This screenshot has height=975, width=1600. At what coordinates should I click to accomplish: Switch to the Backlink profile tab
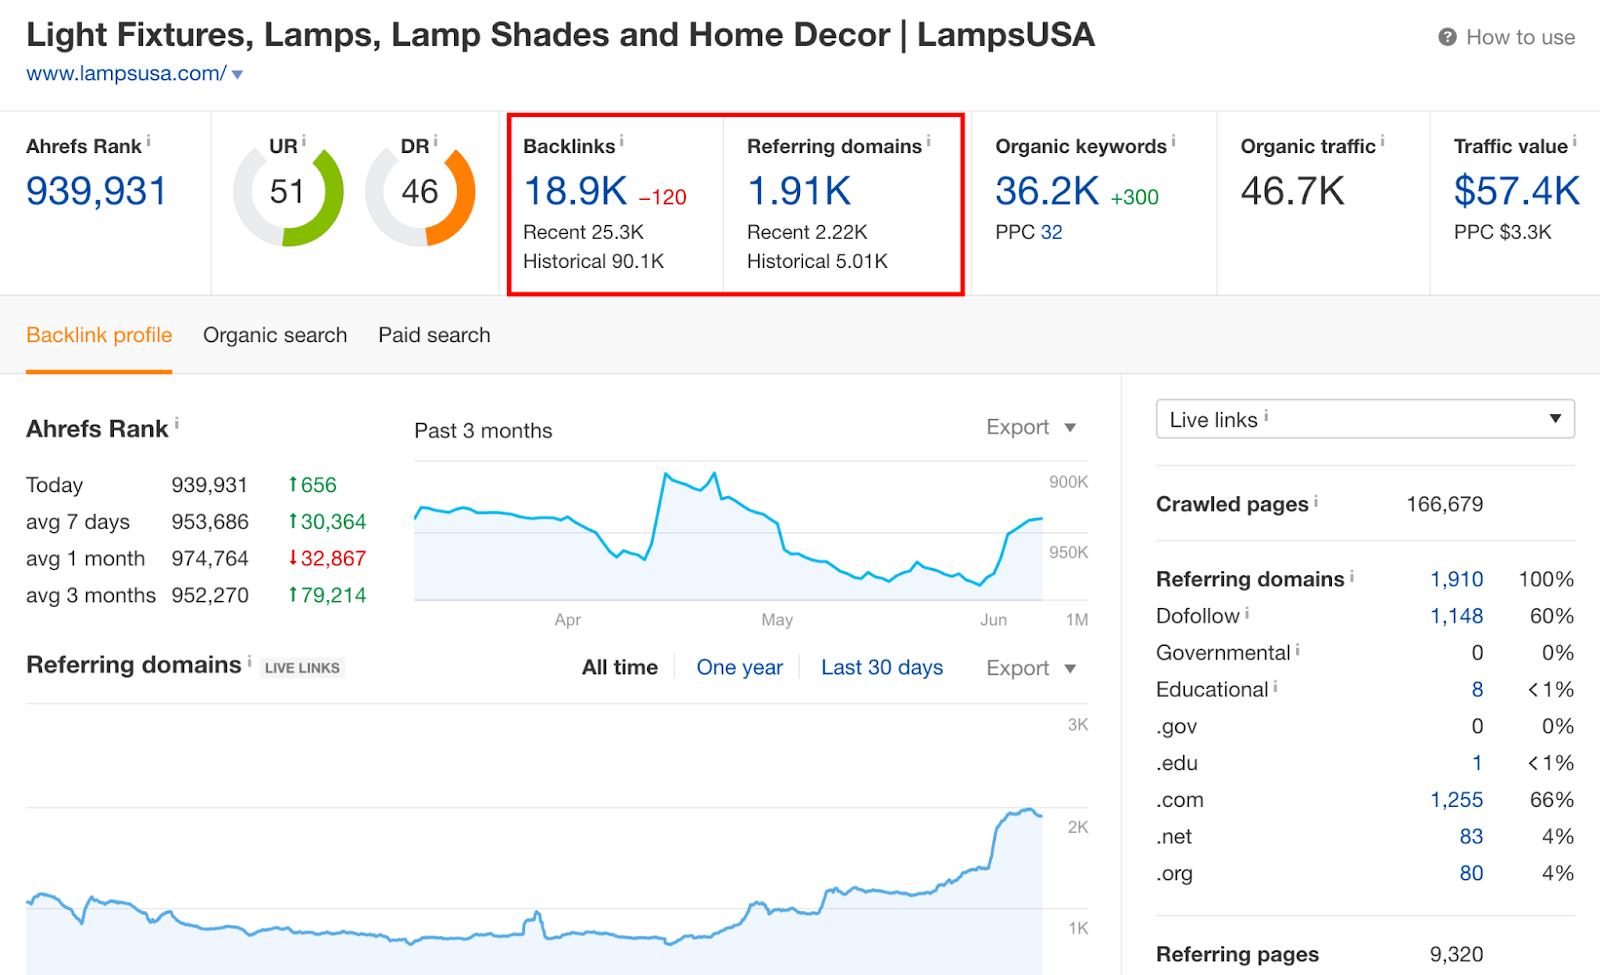pyautogui.click(x=99, y=335)
